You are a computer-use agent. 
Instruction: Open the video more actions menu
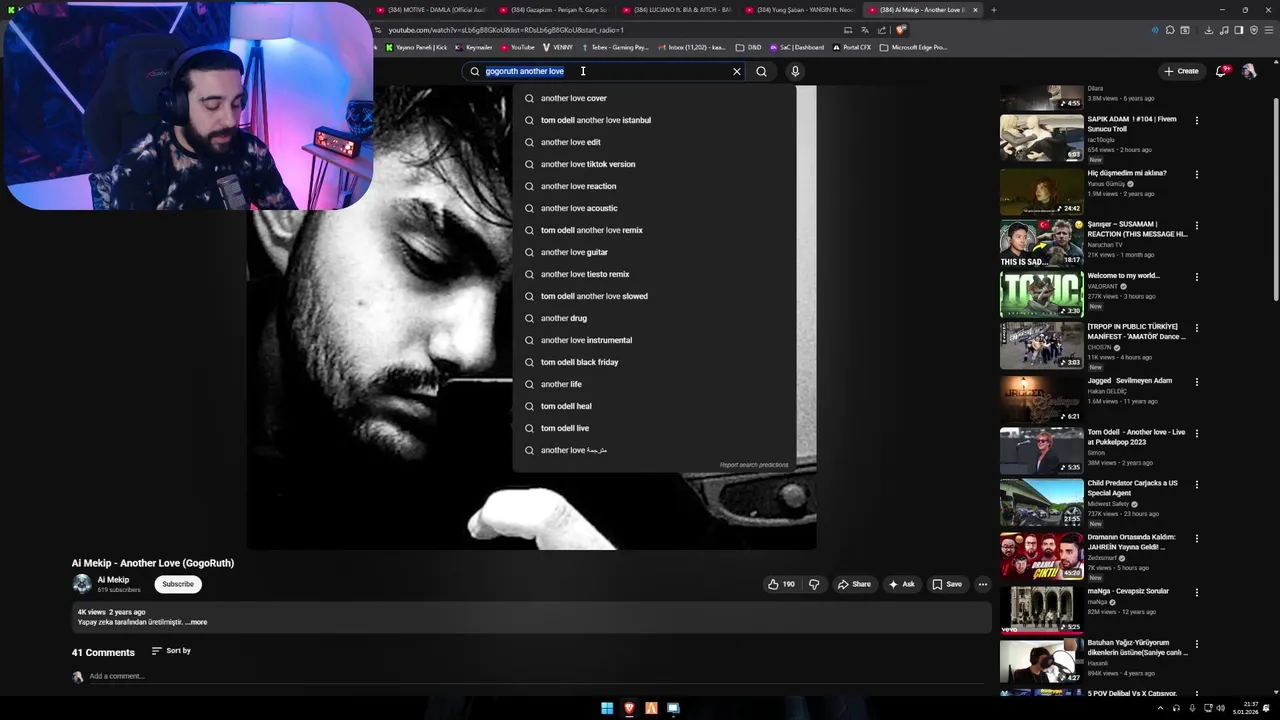coord(983,584)
